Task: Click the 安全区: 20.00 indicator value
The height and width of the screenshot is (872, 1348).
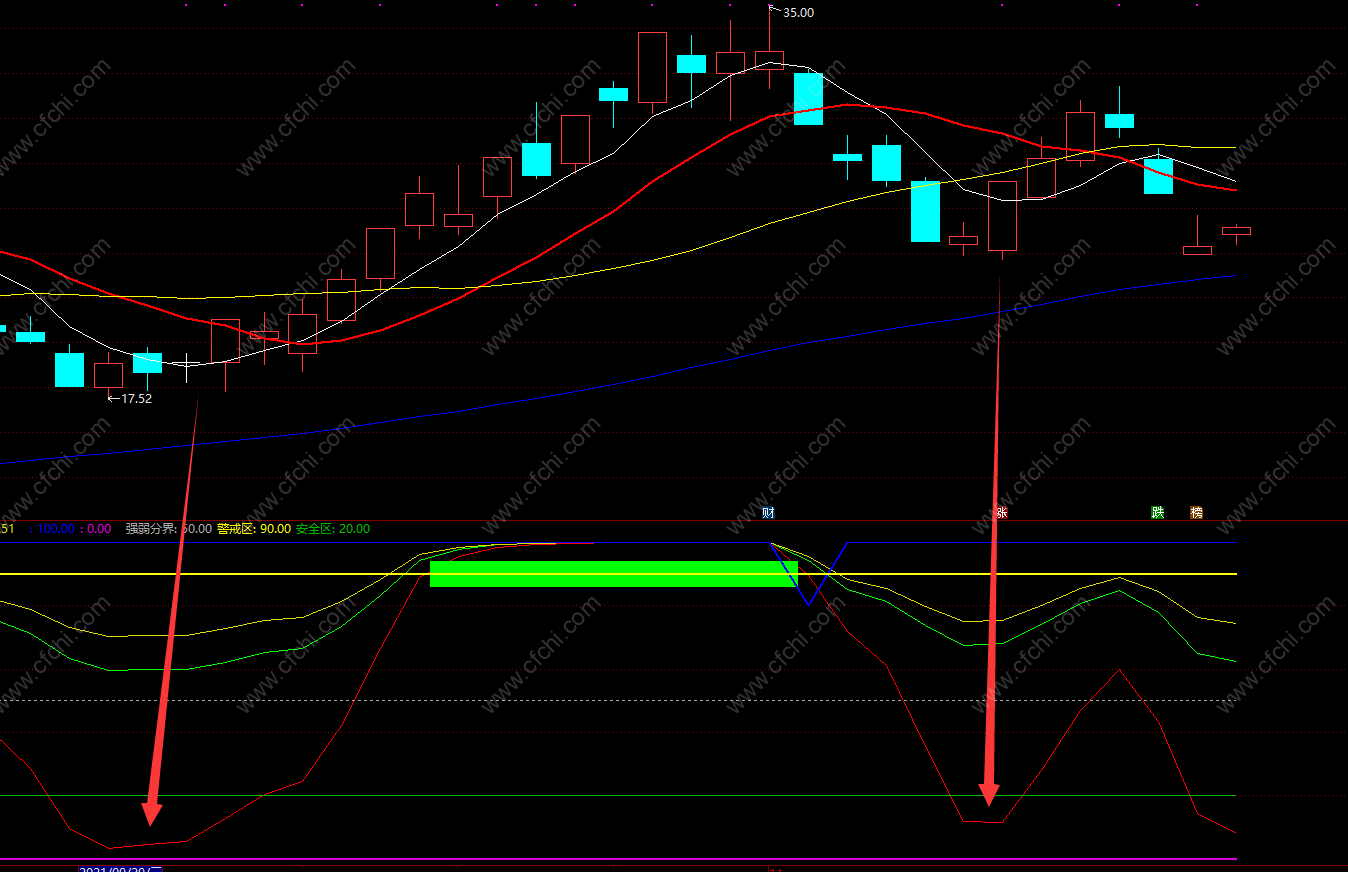Action: click(x=333, y=529)
